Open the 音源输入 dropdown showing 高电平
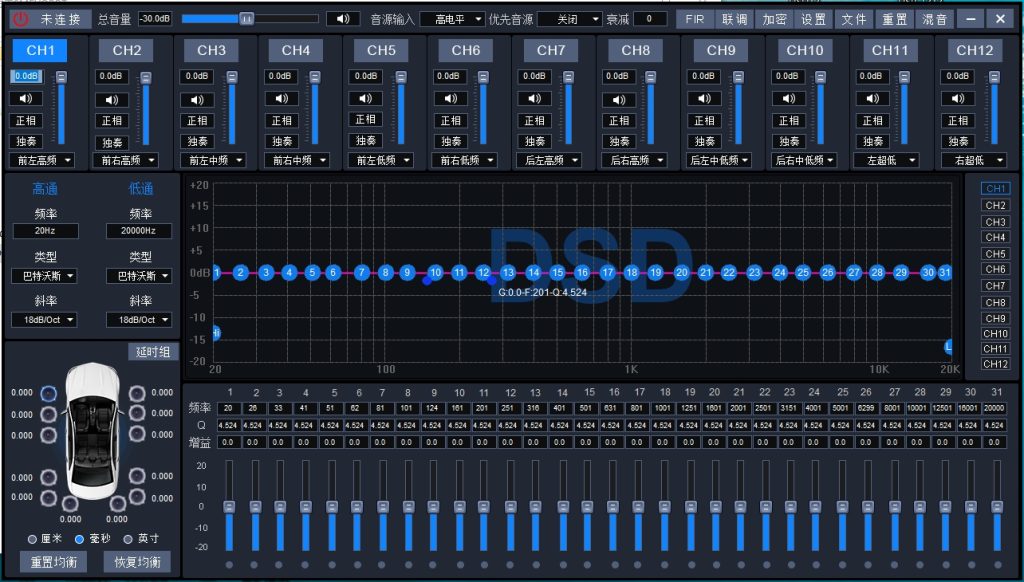 [452, 20]
